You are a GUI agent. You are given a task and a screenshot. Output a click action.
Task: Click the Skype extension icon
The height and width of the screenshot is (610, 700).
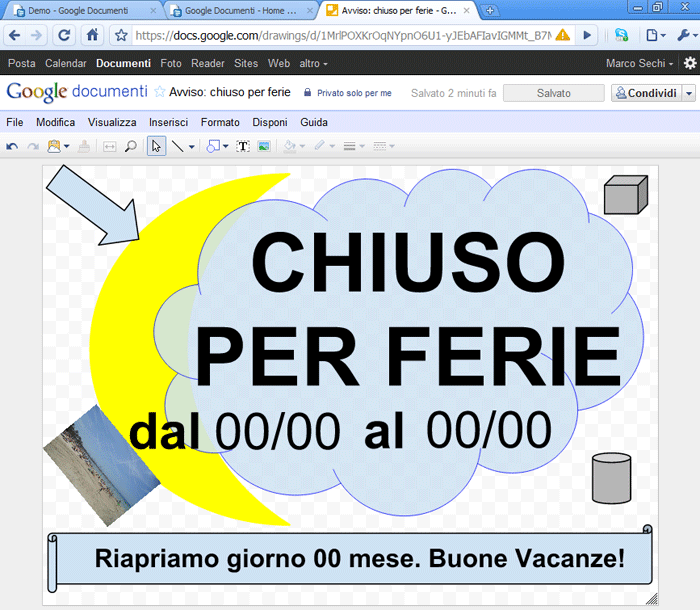[x=621, y=35]
